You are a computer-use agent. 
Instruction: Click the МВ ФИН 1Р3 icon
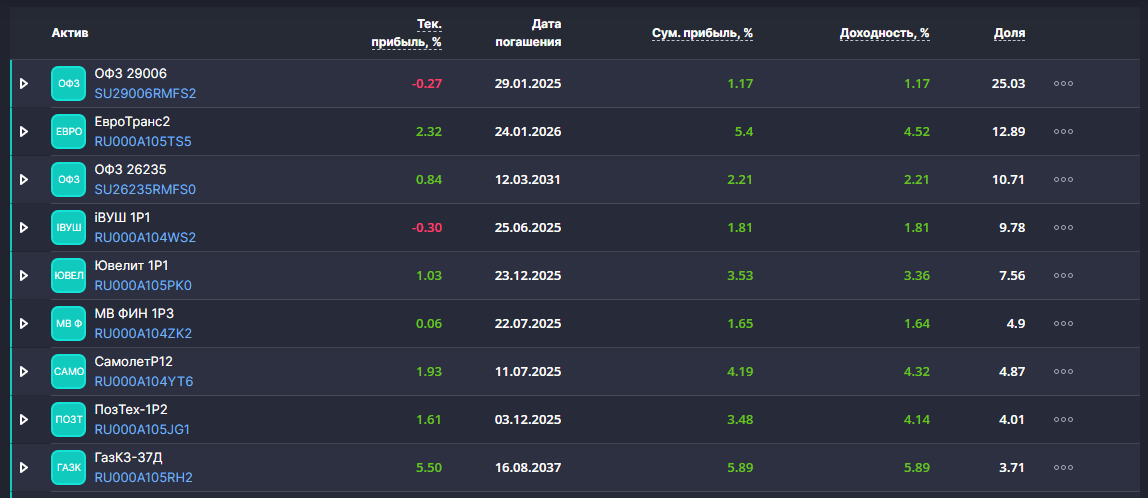[68, 324]
